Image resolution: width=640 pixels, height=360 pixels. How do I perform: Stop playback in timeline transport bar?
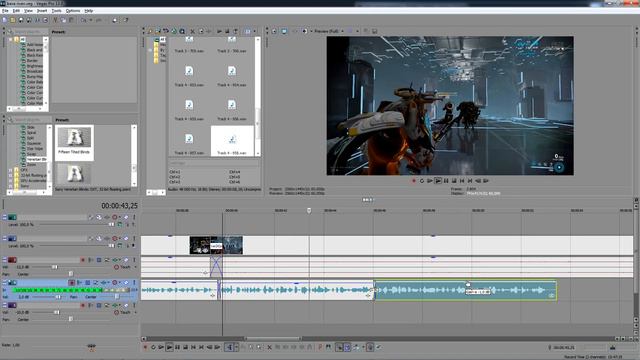click(185, 347)
